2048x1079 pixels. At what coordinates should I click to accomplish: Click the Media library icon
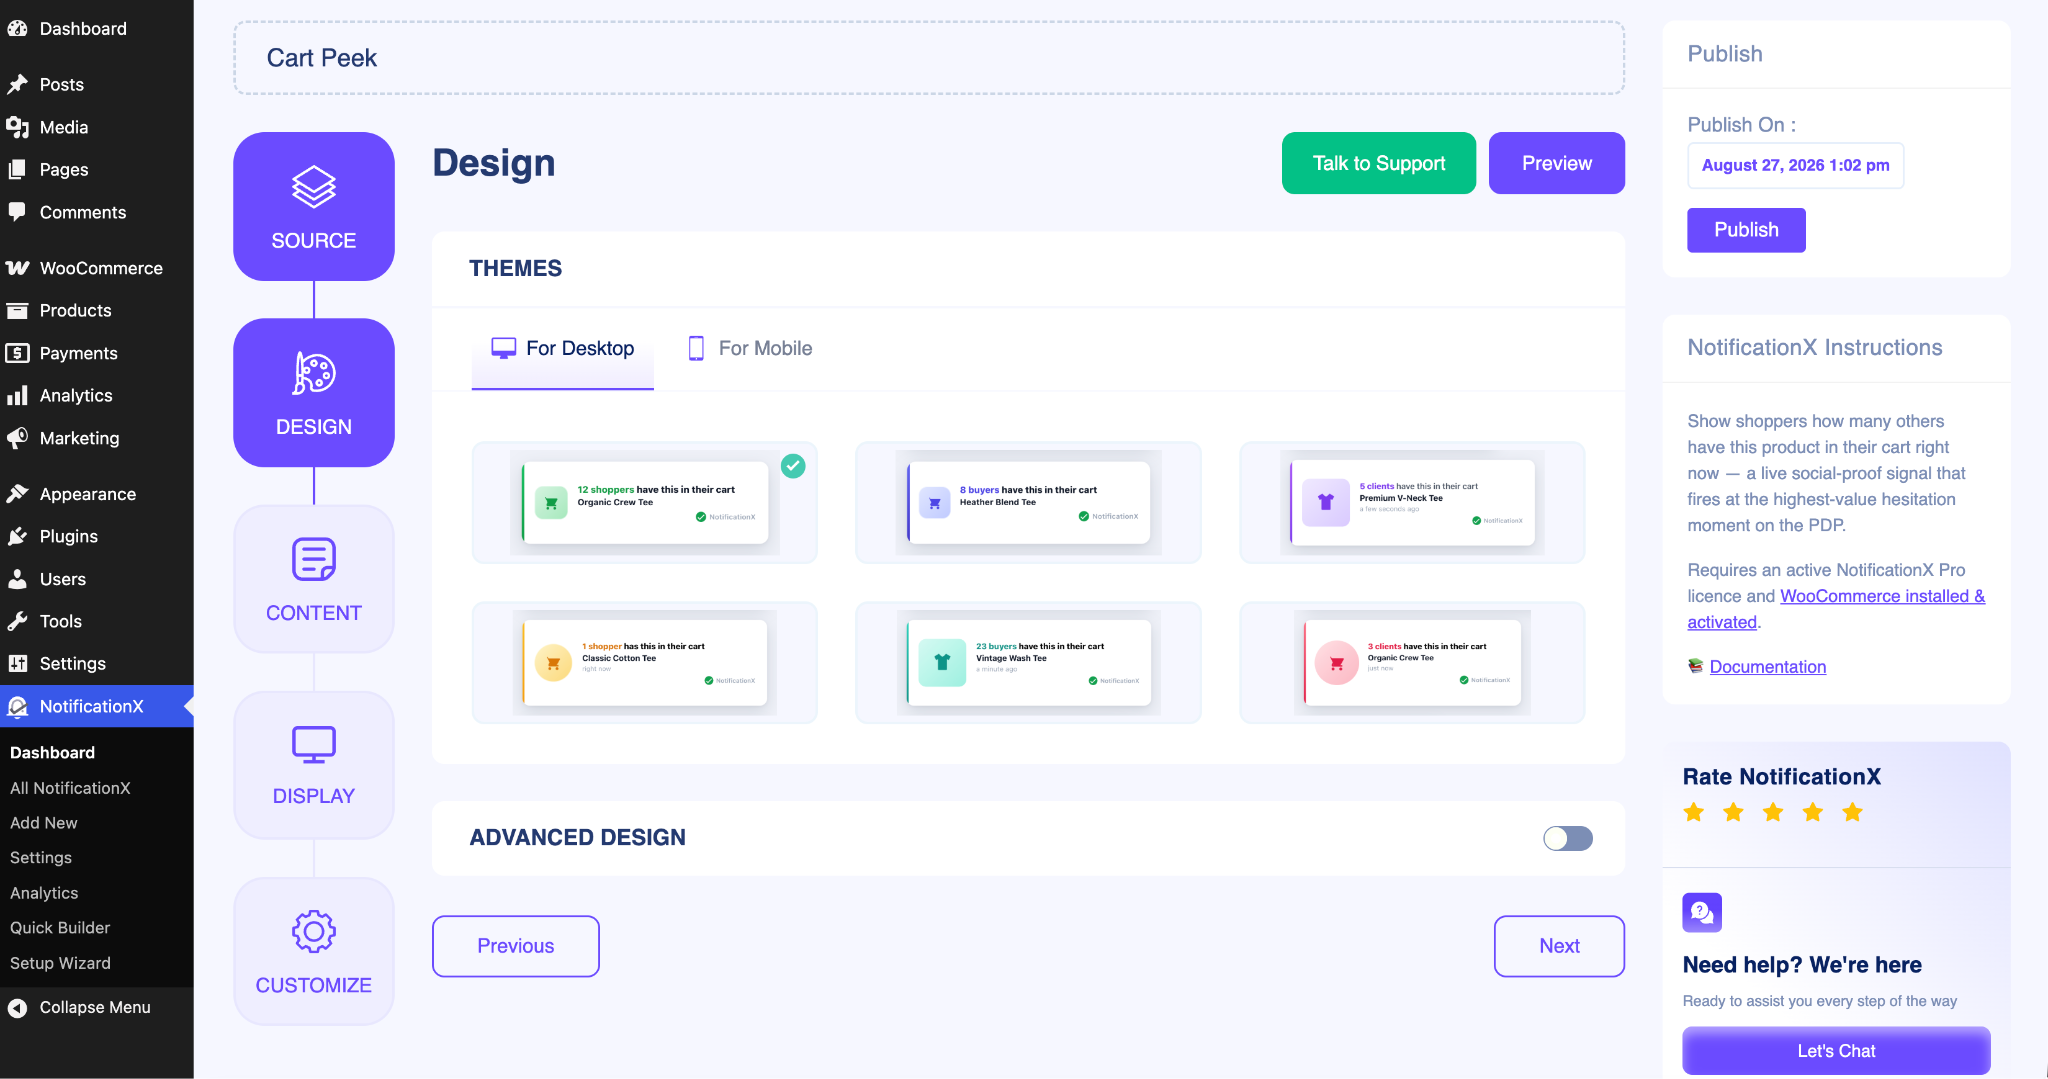click(17, 127)
